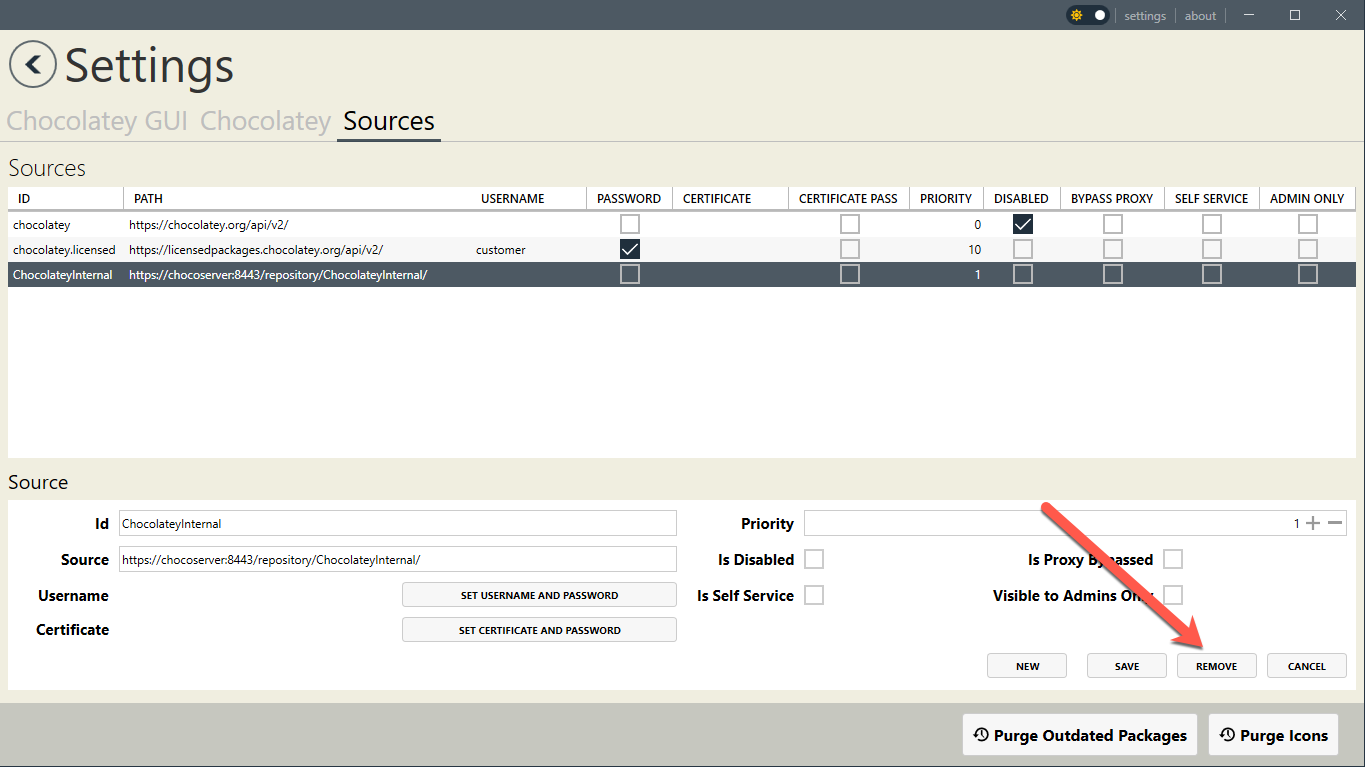Check the Is Self Service checkbox
Image resolution: width=1365 pixels, height=767 pixels.
coord(814,595)
